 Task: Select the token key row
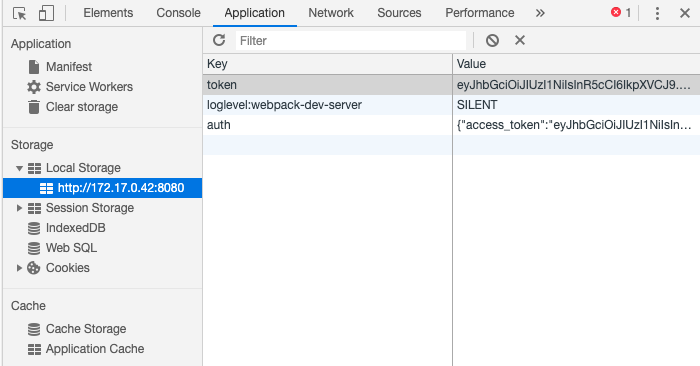[x=327, y=85]
